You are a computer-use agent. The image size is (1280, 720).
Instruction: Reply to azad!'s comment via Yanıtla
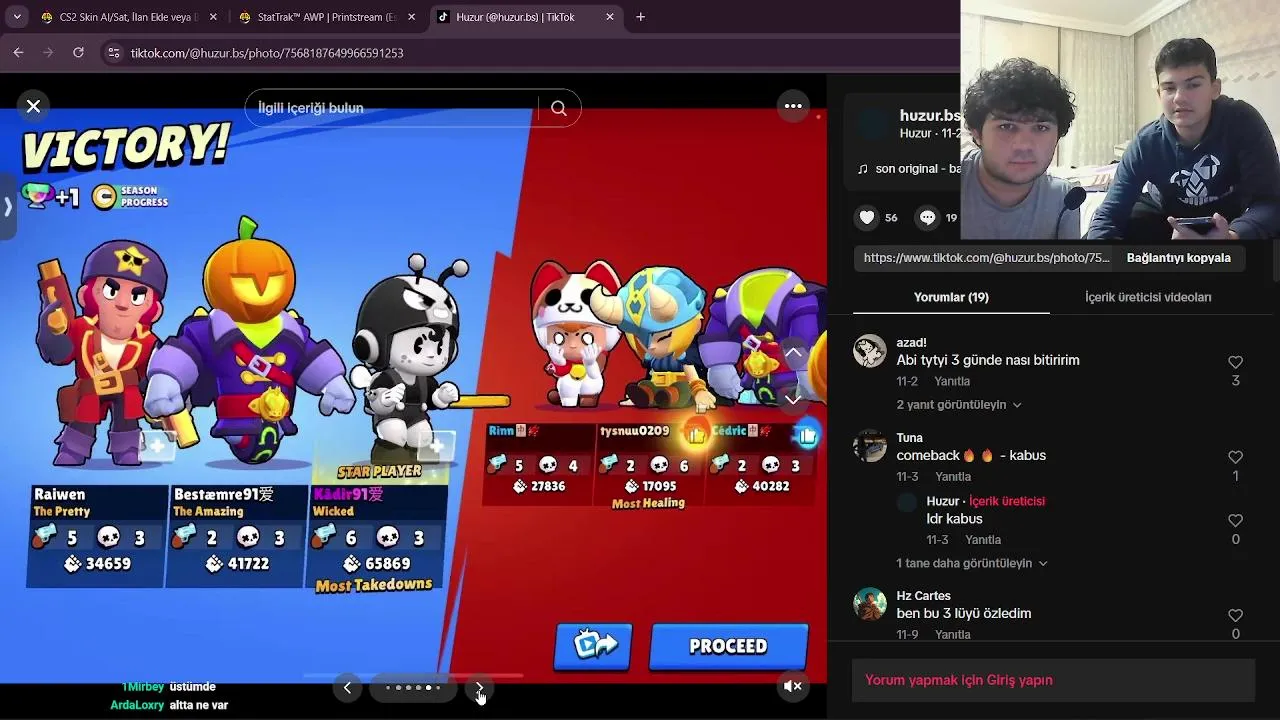952,382
